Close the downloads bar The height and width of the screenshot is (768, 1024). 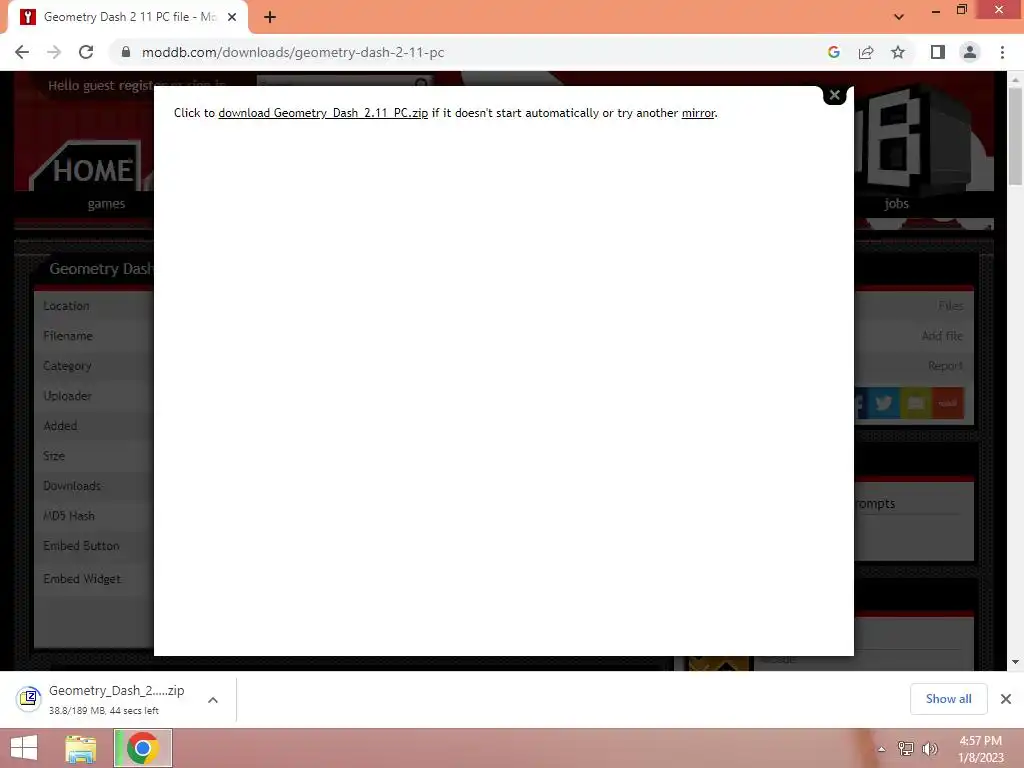pos(1006,699)
